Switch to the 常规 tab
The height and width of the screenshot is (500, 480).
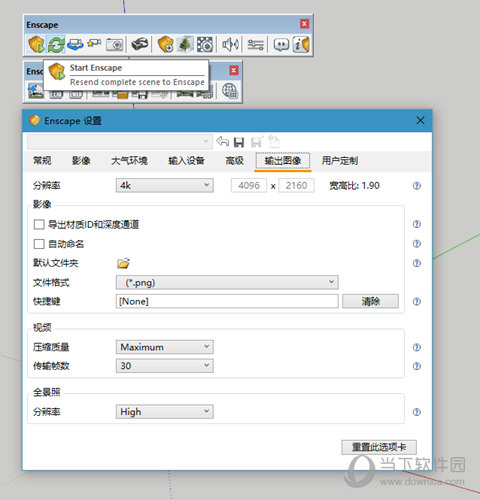[42, 161]
